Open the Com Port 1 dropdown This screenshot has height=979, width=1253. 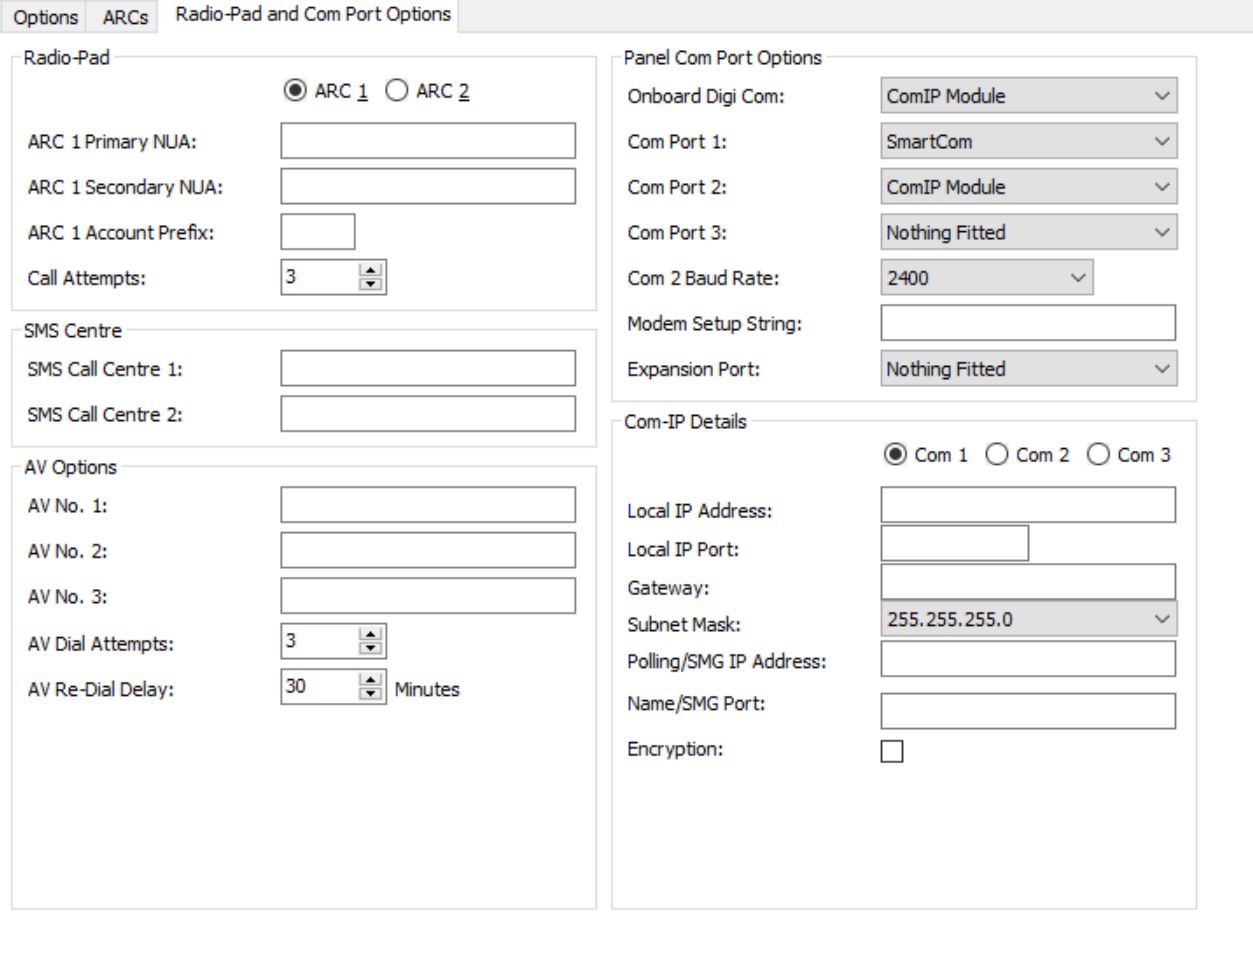click(x=1028, y=141)
